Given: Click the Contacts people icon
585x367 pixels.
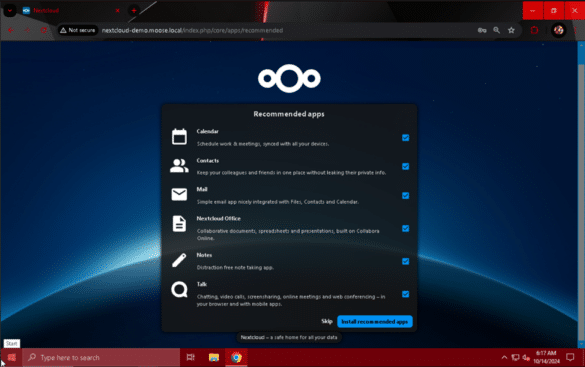Looking at the screenshot, I should coord(179,166).
